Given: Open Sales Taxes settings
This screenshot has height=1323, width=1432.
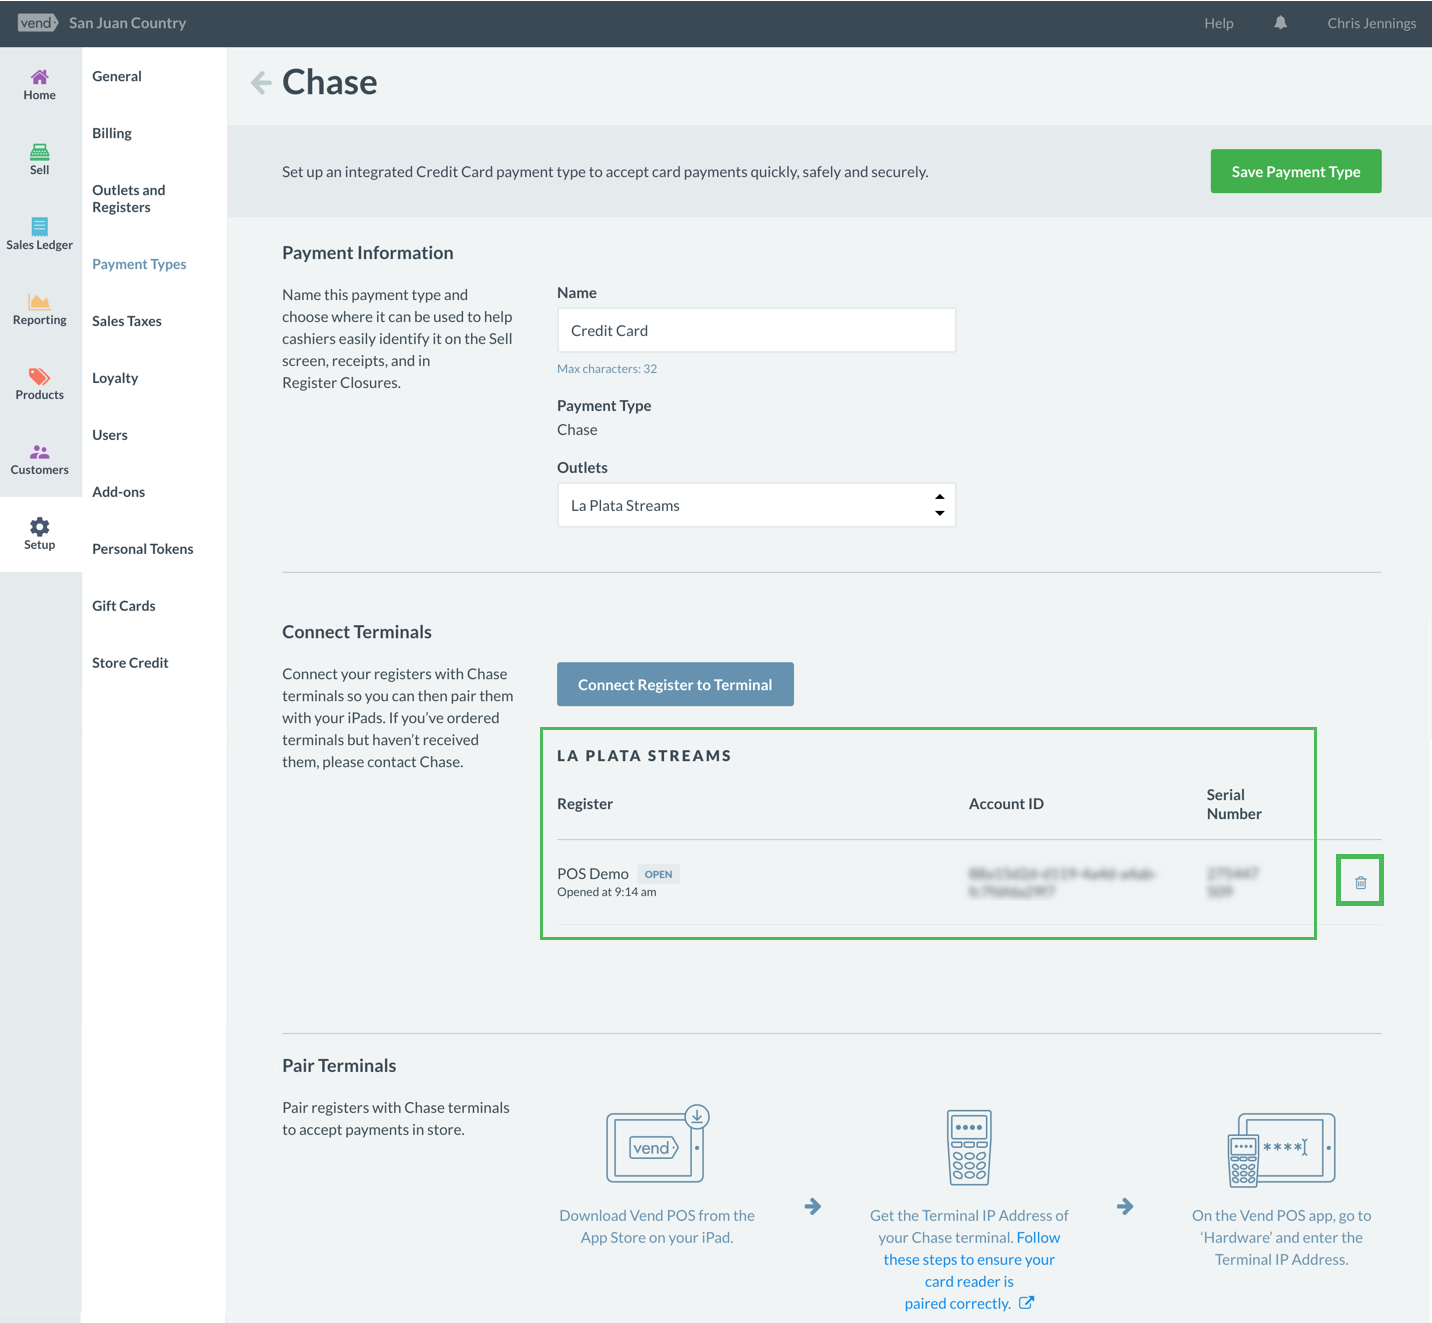Looking at the screenshot, I should point(127,321).
